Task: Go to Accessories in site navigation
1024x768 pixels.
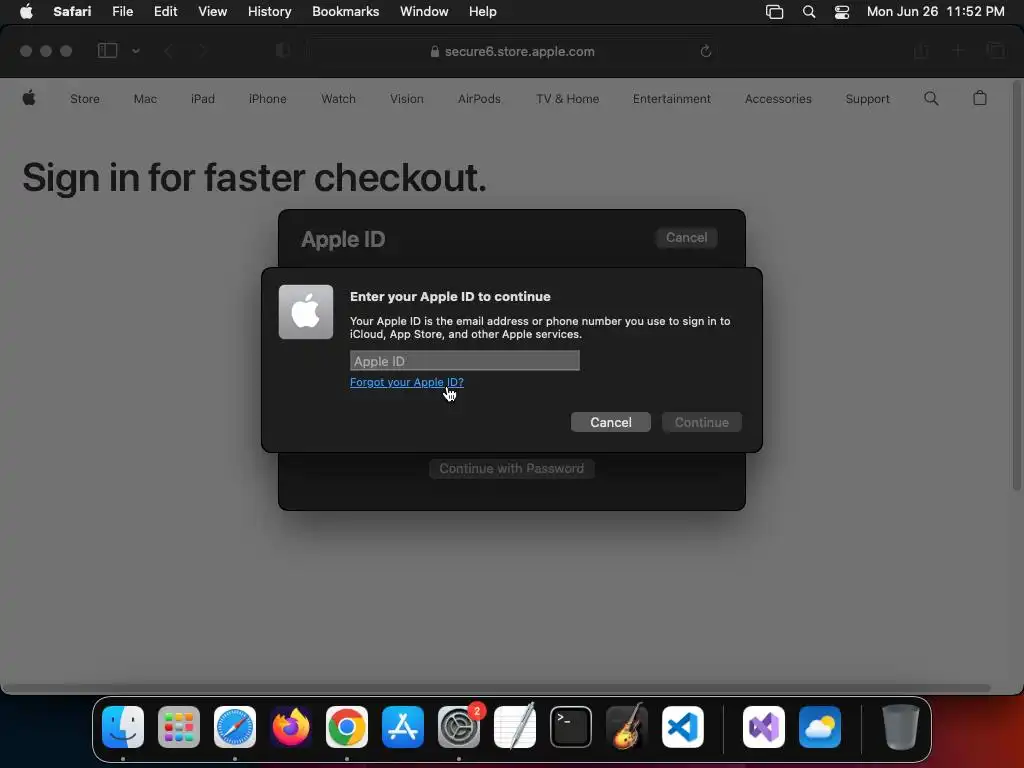Action: click(x=778, y=99)
